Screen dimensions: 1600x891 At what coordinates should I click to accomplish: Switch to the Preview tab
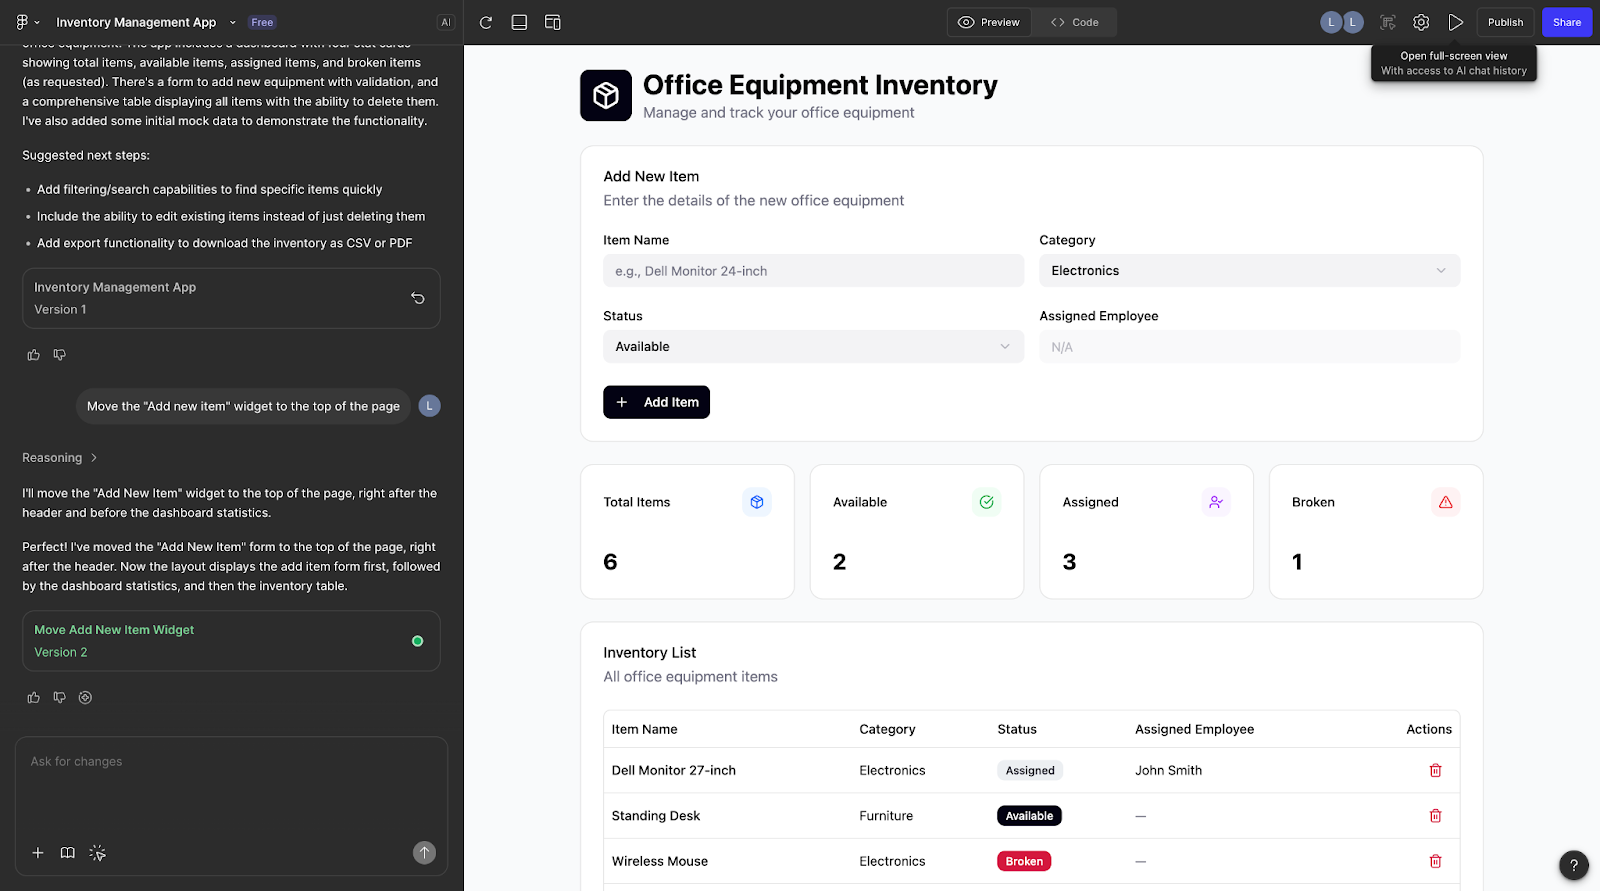(x=989, y=22)
